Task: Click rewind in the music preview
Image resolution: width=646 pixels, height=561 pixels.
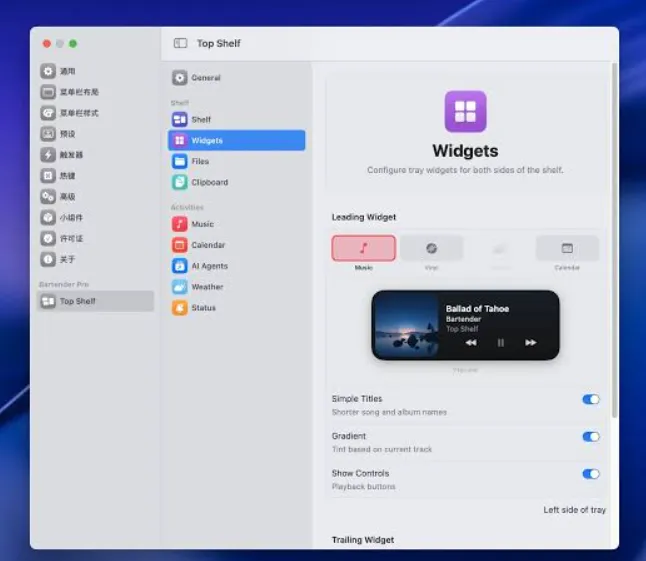Action: click(471, 343)
